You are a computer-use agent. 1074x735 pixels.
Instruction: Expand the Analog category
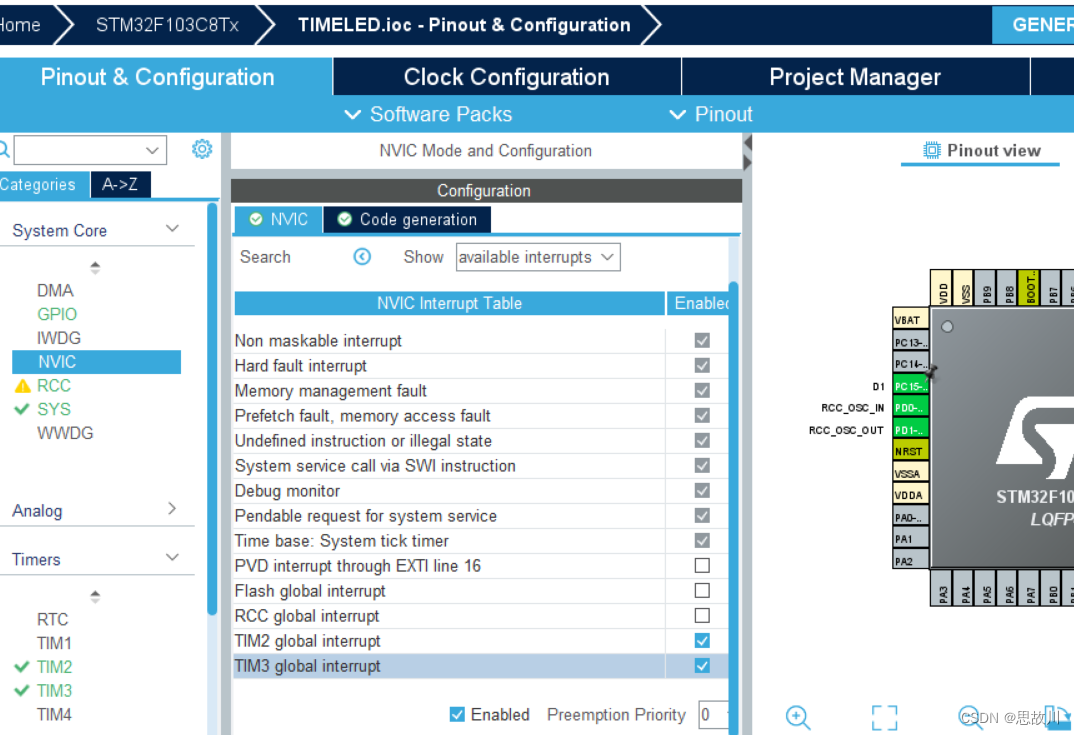pyautogui.click(x=172, y=508)
